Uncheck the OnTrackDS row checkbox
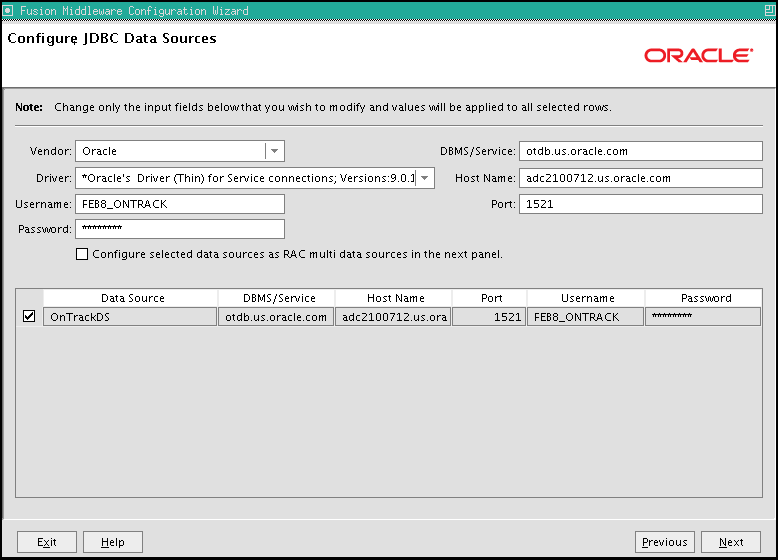 (x=29, y=316)
